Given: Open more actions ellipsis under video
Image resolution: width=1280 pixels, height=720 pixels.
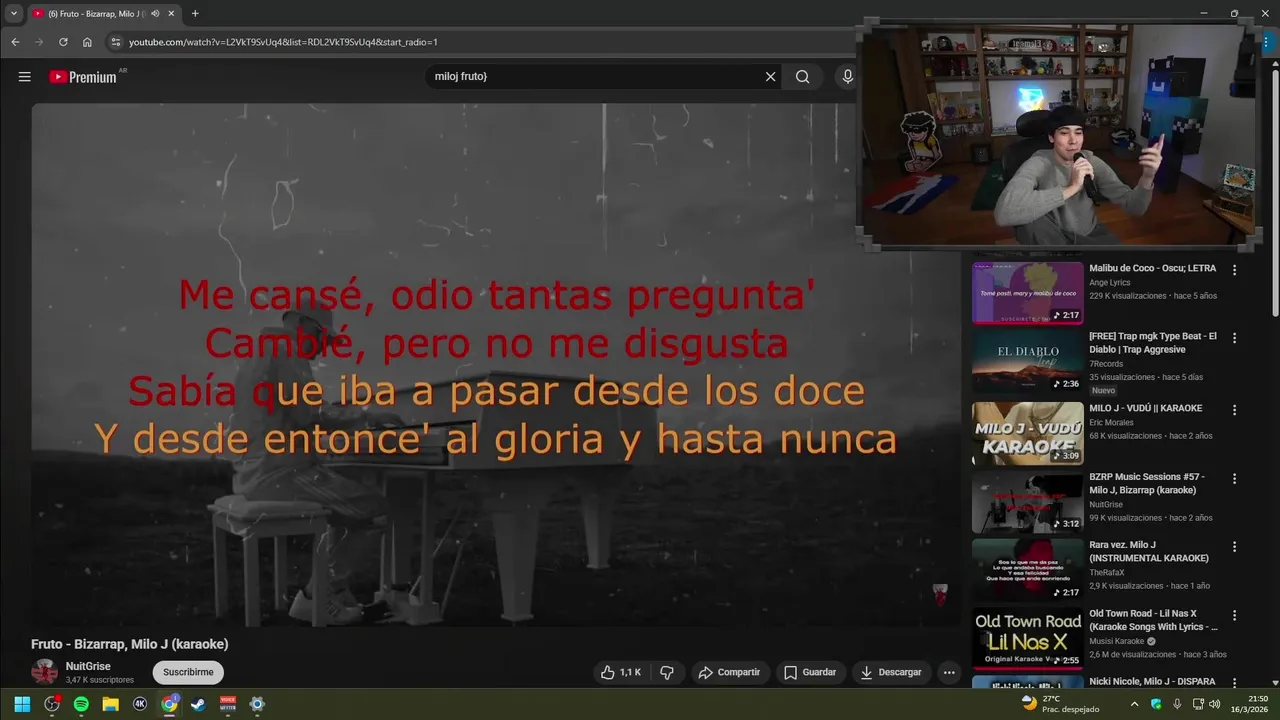Looking at the screenshot, I should (x=949, y=672).
